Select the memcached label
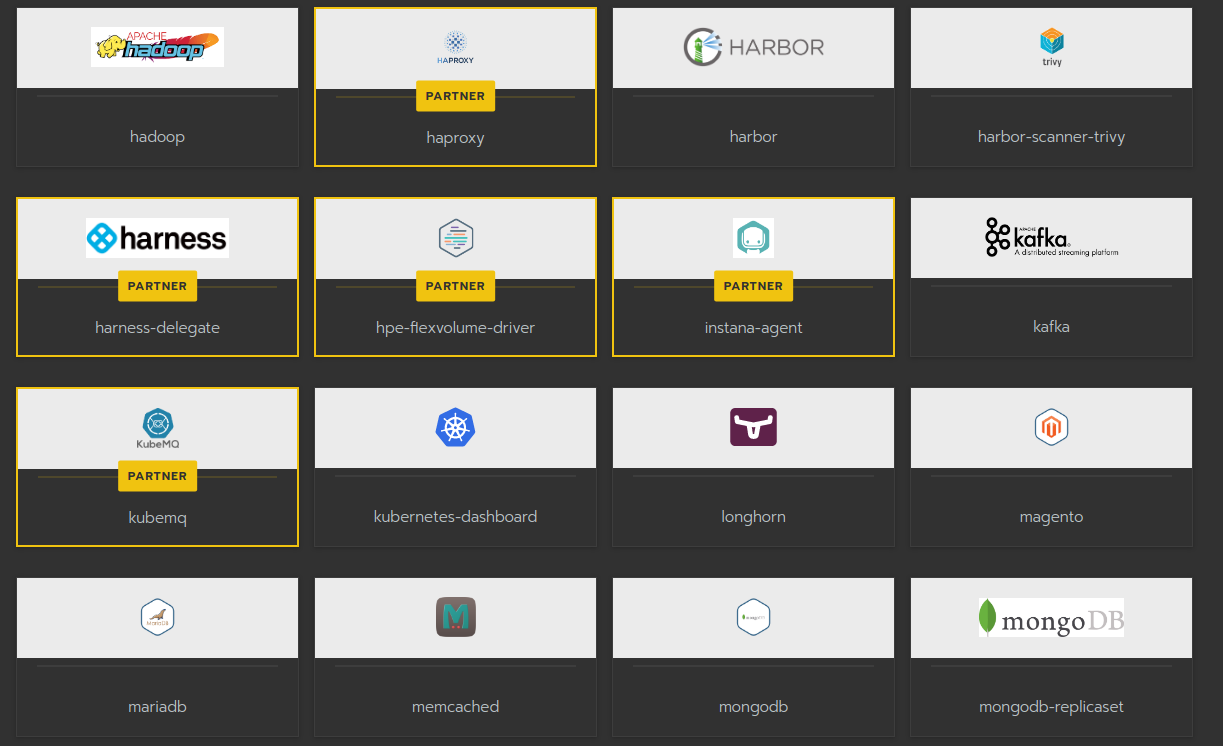1223x746 pixels. tap(455, 706)
